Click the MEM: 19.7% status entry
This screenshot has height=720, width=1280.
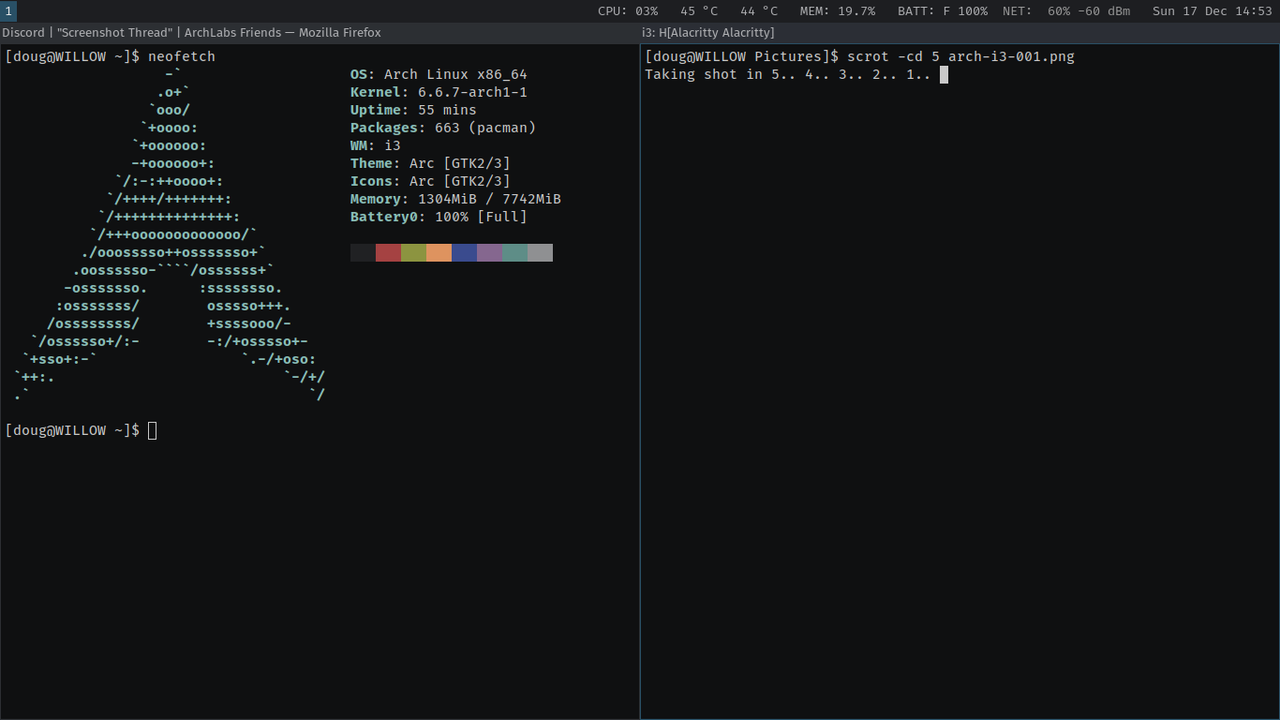pos(837,11)
